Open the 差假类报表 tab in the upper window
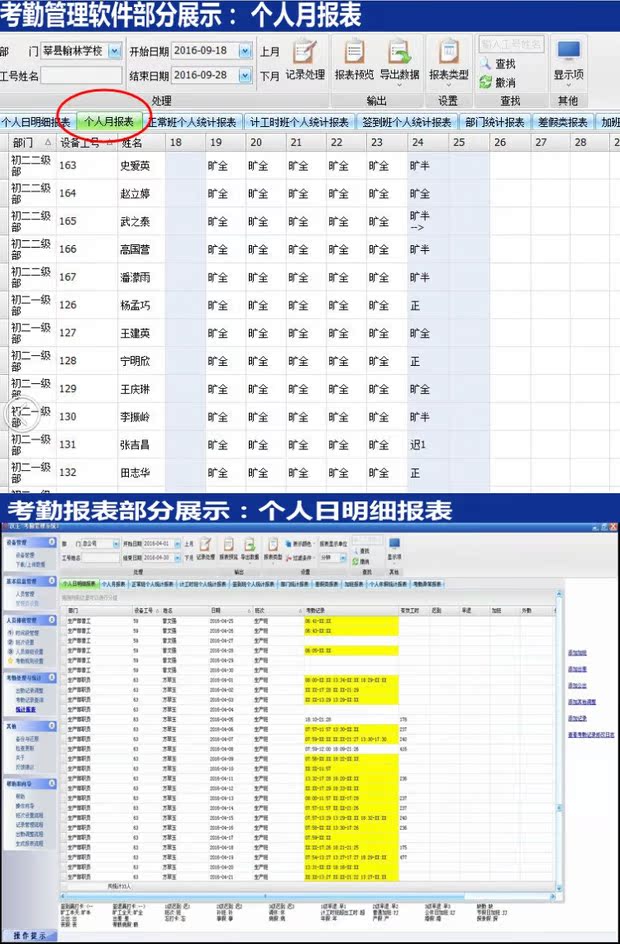 pyautogui.click(x=563, y=122)
